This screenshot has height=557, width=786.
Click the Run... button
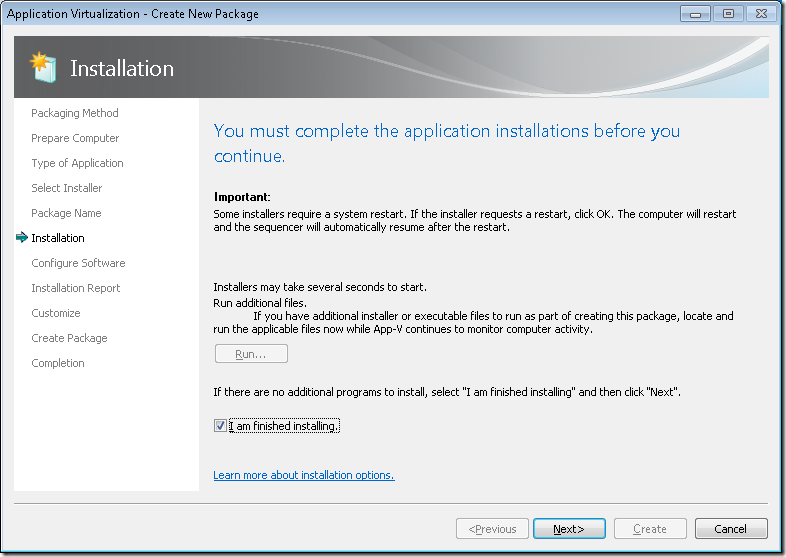tap(251, 354)
